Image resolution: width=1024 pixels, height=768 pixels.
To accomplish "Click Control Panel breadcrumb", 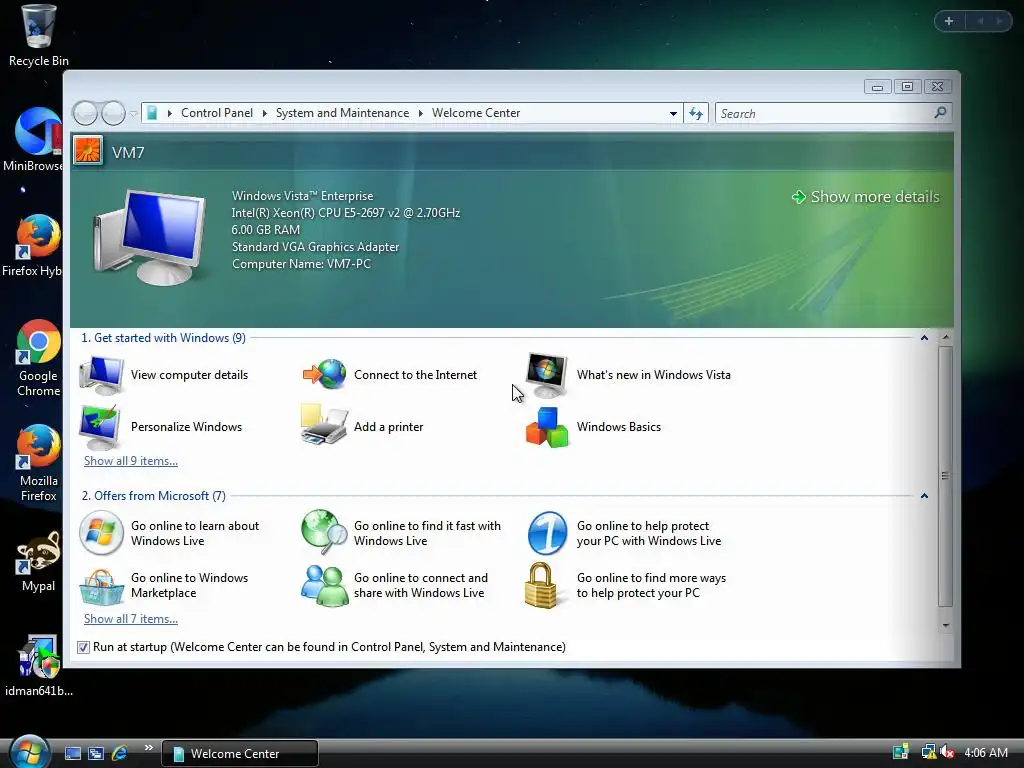I will [217, 113].
